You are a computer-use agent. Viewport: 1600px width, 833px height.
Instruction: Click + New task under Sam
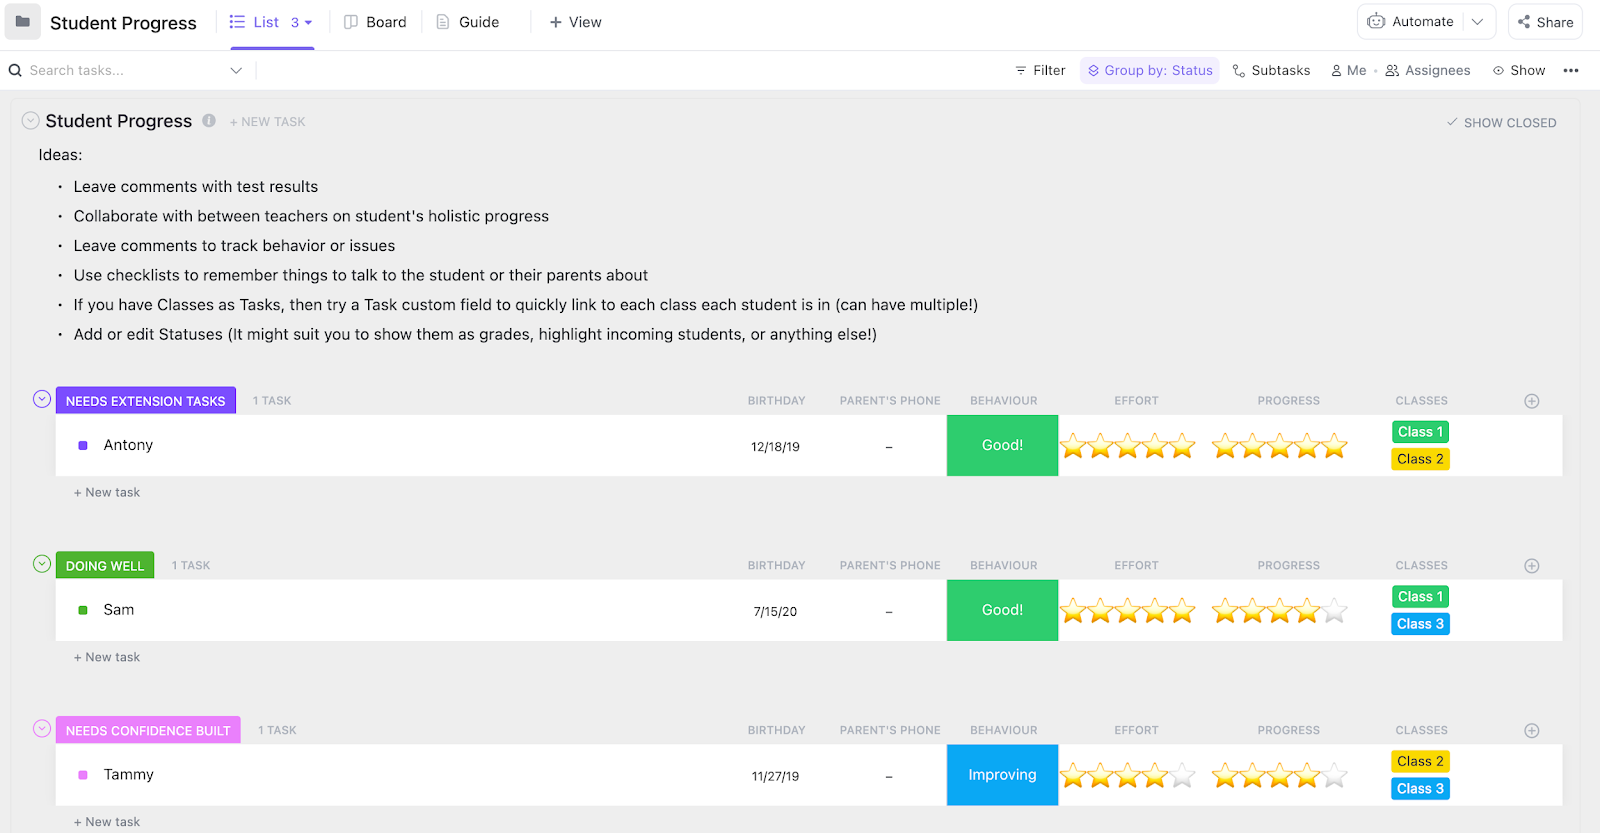point(107,657)
